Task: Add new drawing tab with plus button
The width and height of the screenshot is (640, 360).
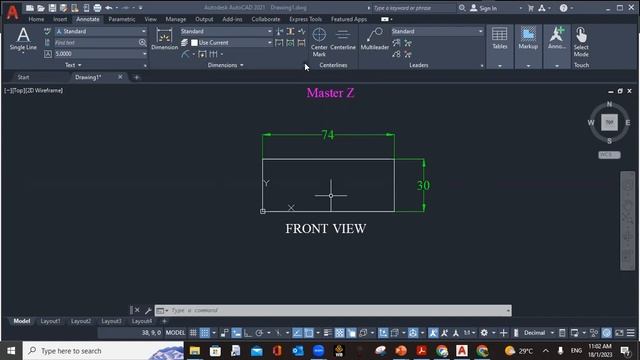Action: point(137,77)
